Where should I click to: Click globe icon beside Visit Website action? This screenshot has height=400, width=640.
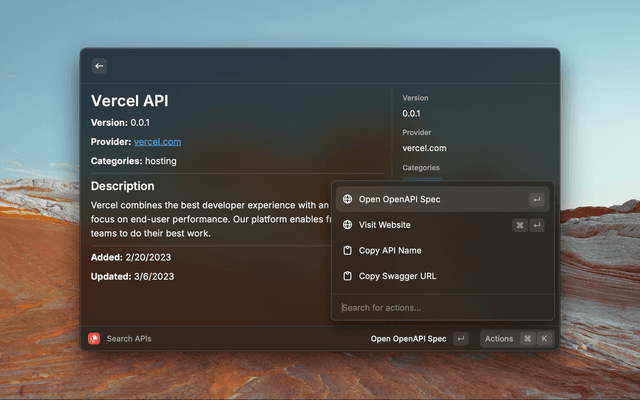[x=347, y=225]
